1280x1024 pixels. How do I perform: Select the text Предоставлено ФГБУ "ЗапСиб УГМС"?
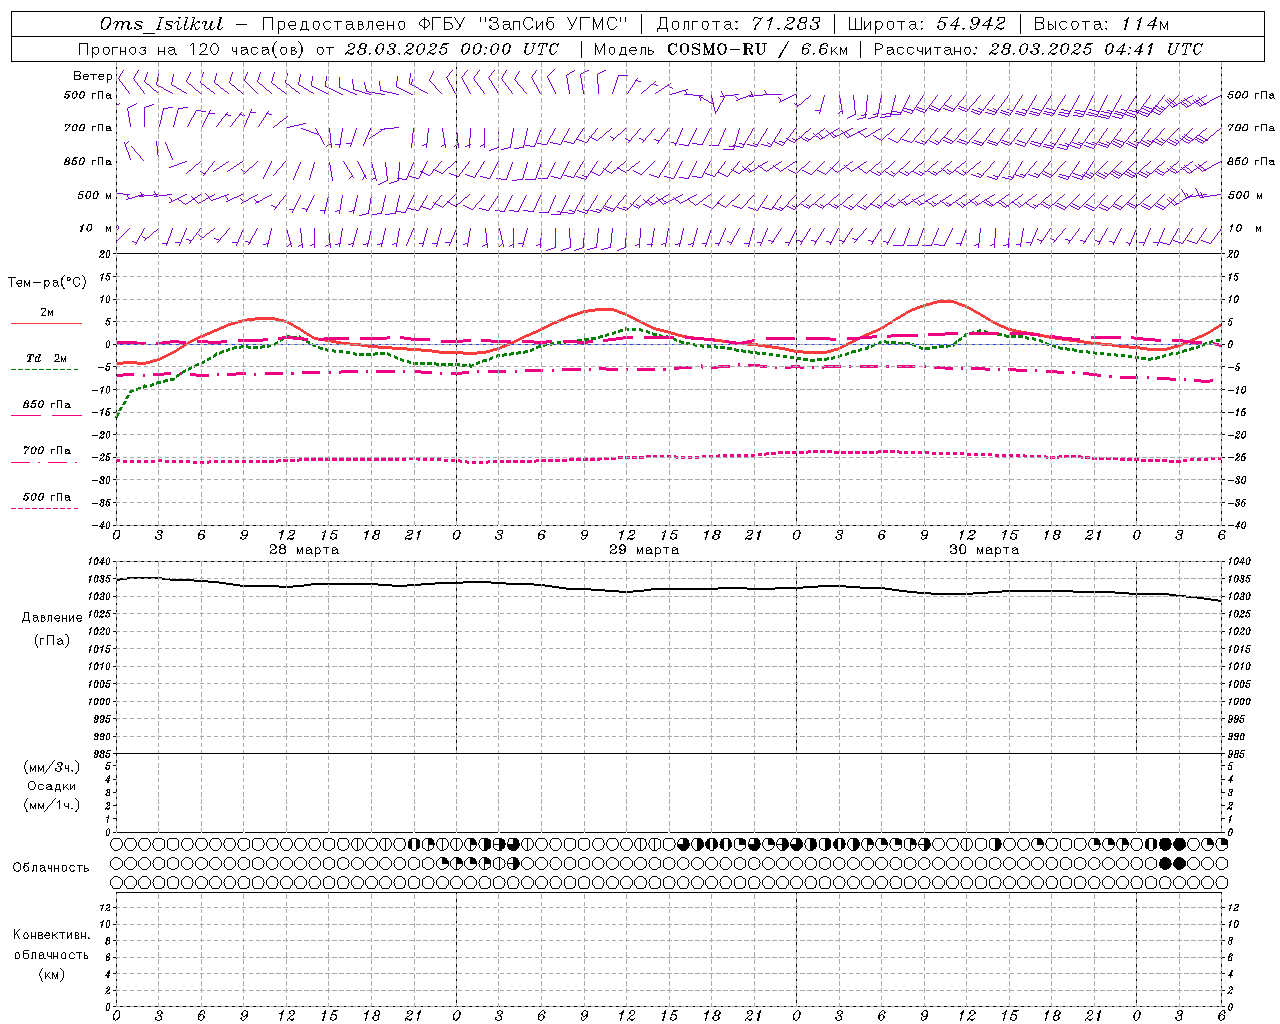[x=445, y=24]
